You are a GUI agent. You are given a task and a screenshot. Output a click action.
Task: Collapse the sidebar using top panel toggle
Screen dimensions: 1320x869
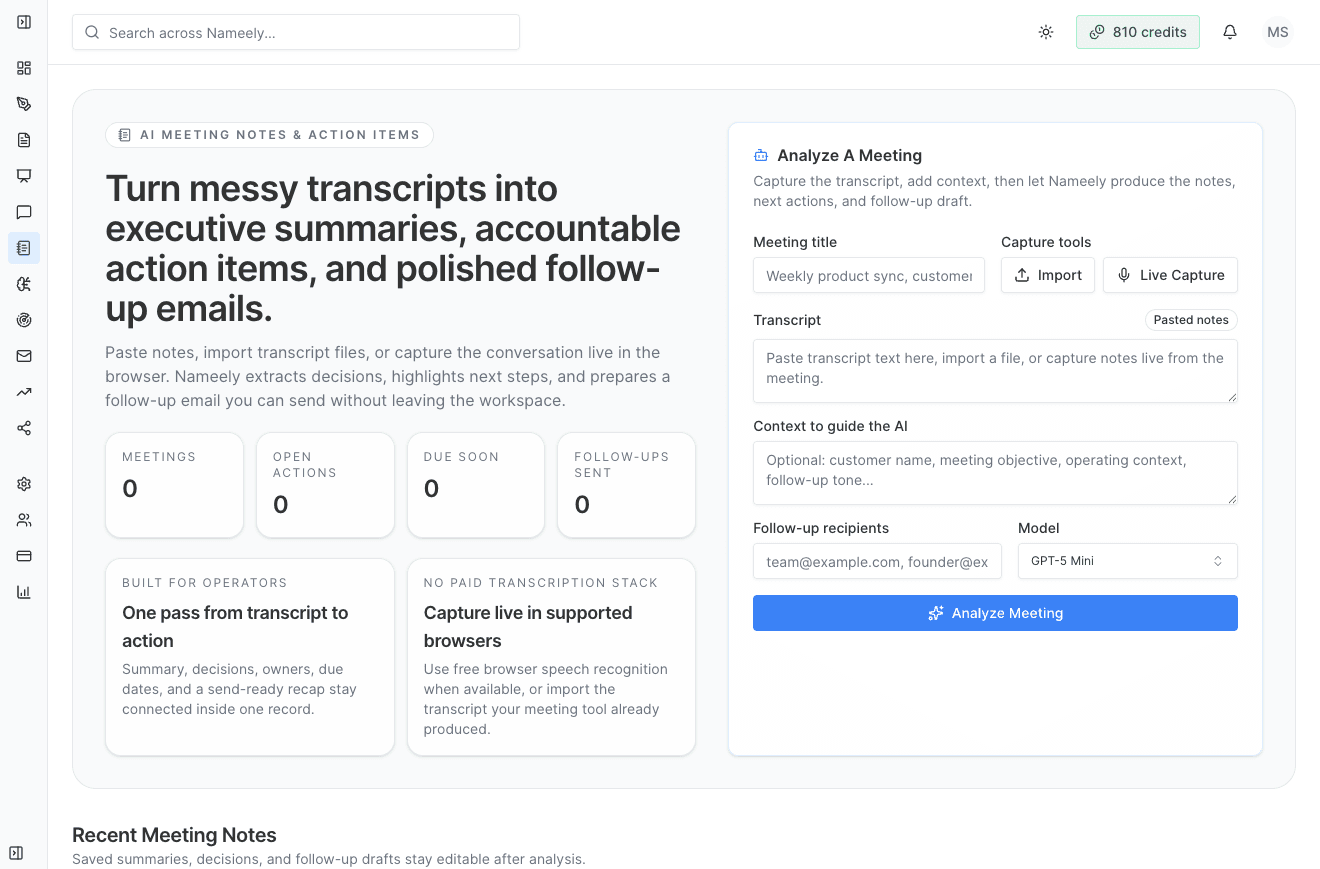23,20
